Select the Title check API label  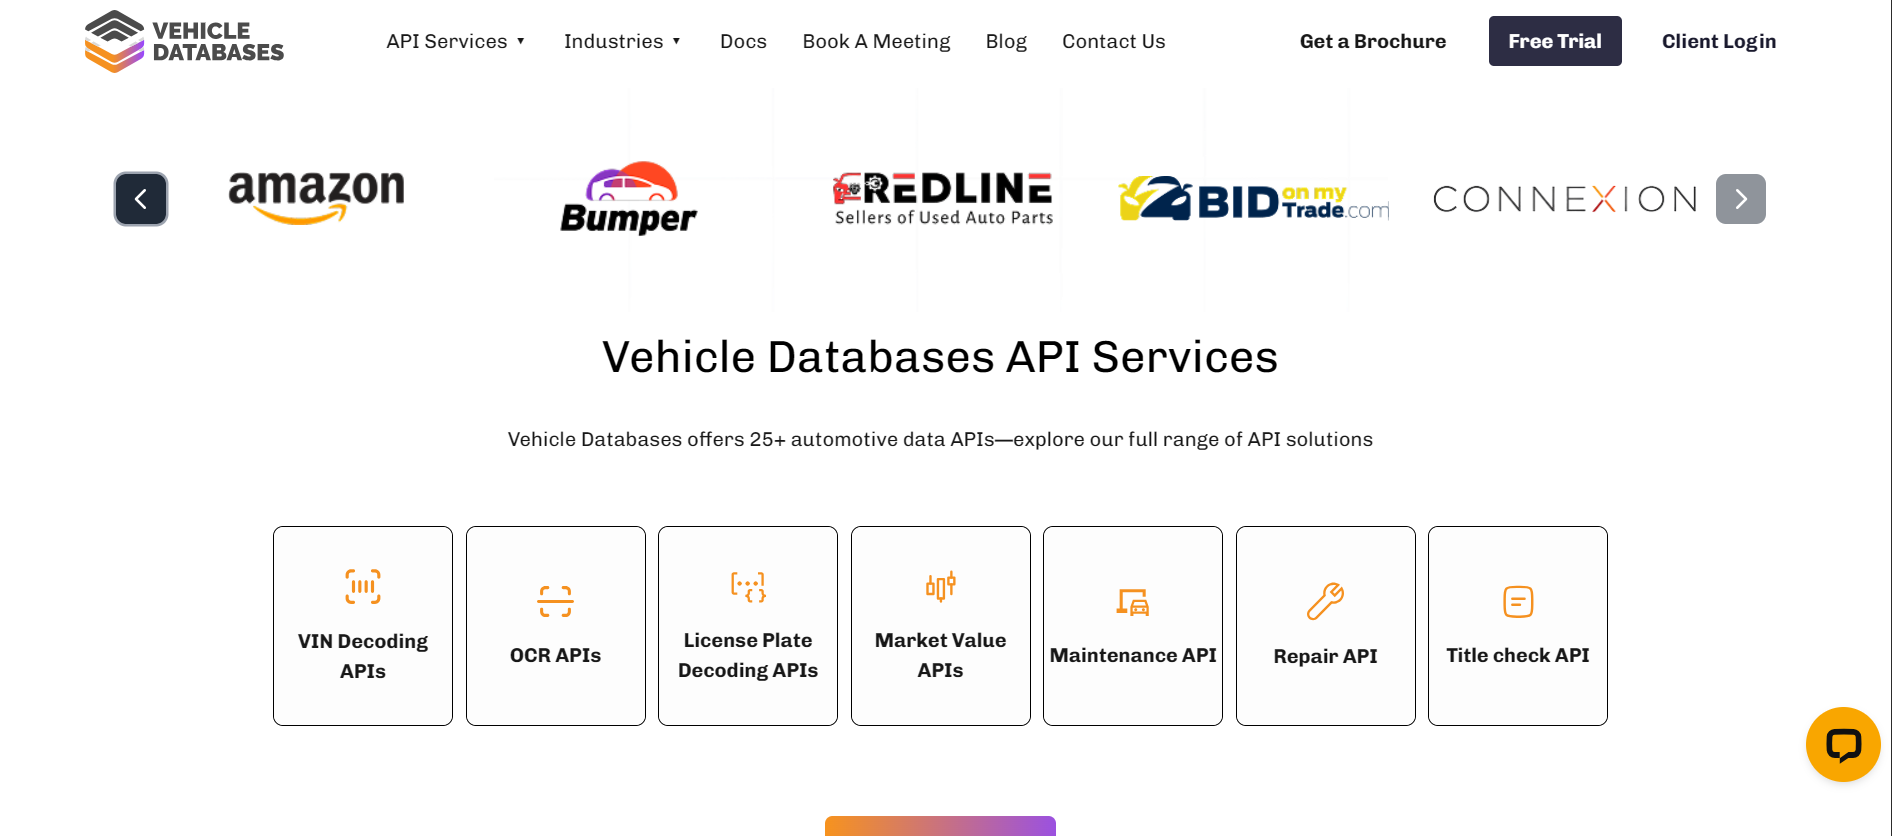tap(1518, 655)
